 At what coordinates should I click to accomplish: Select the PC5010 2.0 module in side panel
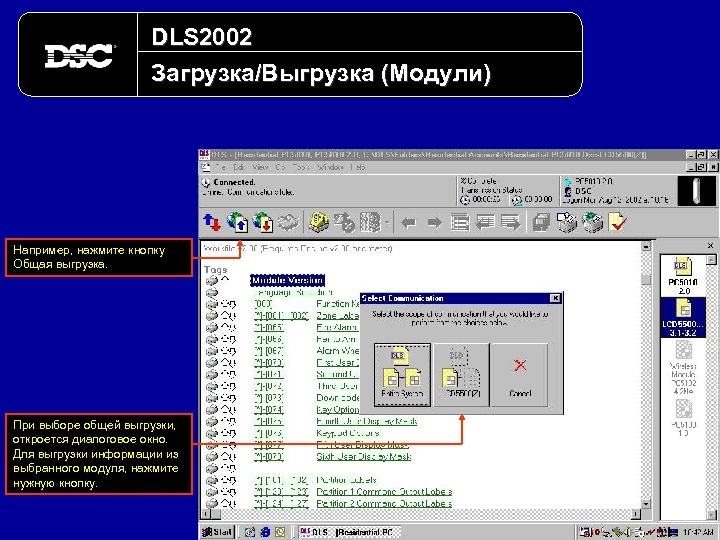click(683, 276)
